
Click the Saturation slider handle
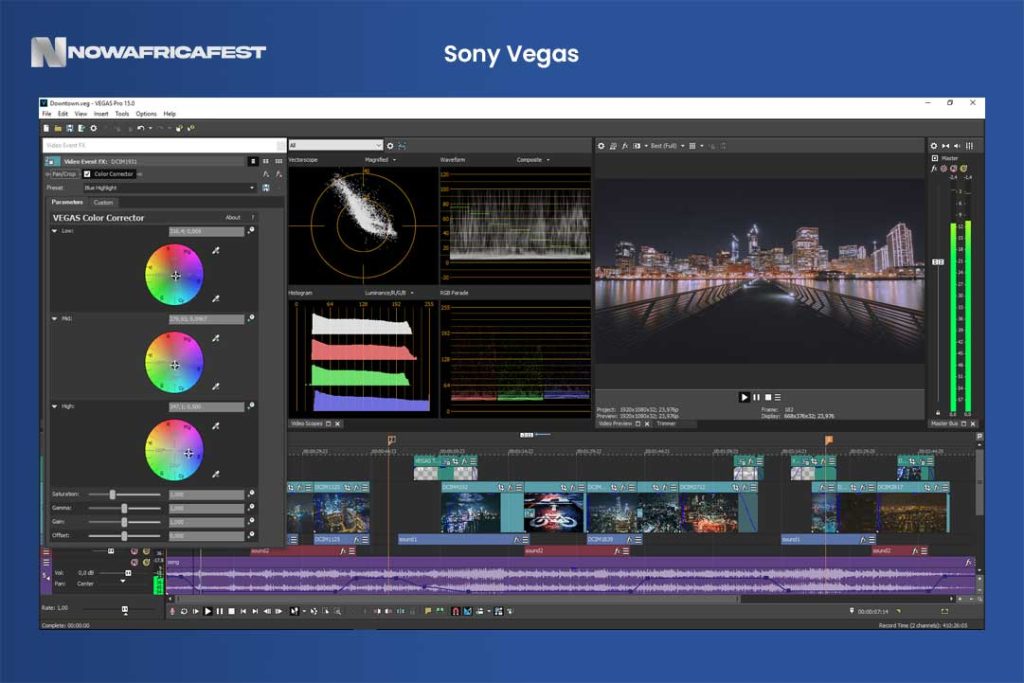(x=112, y=494)
